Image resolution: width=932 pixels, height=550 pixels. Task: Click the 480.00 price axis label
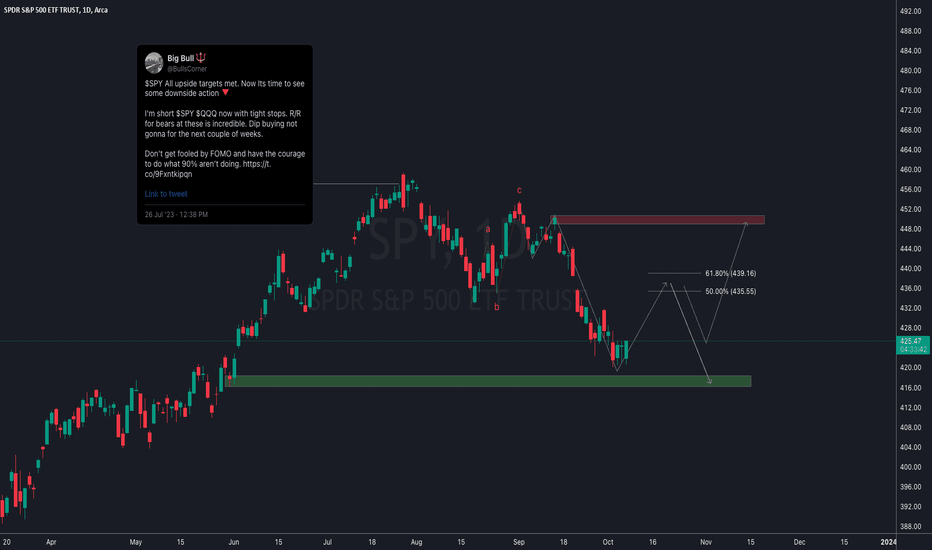point(910,71)
